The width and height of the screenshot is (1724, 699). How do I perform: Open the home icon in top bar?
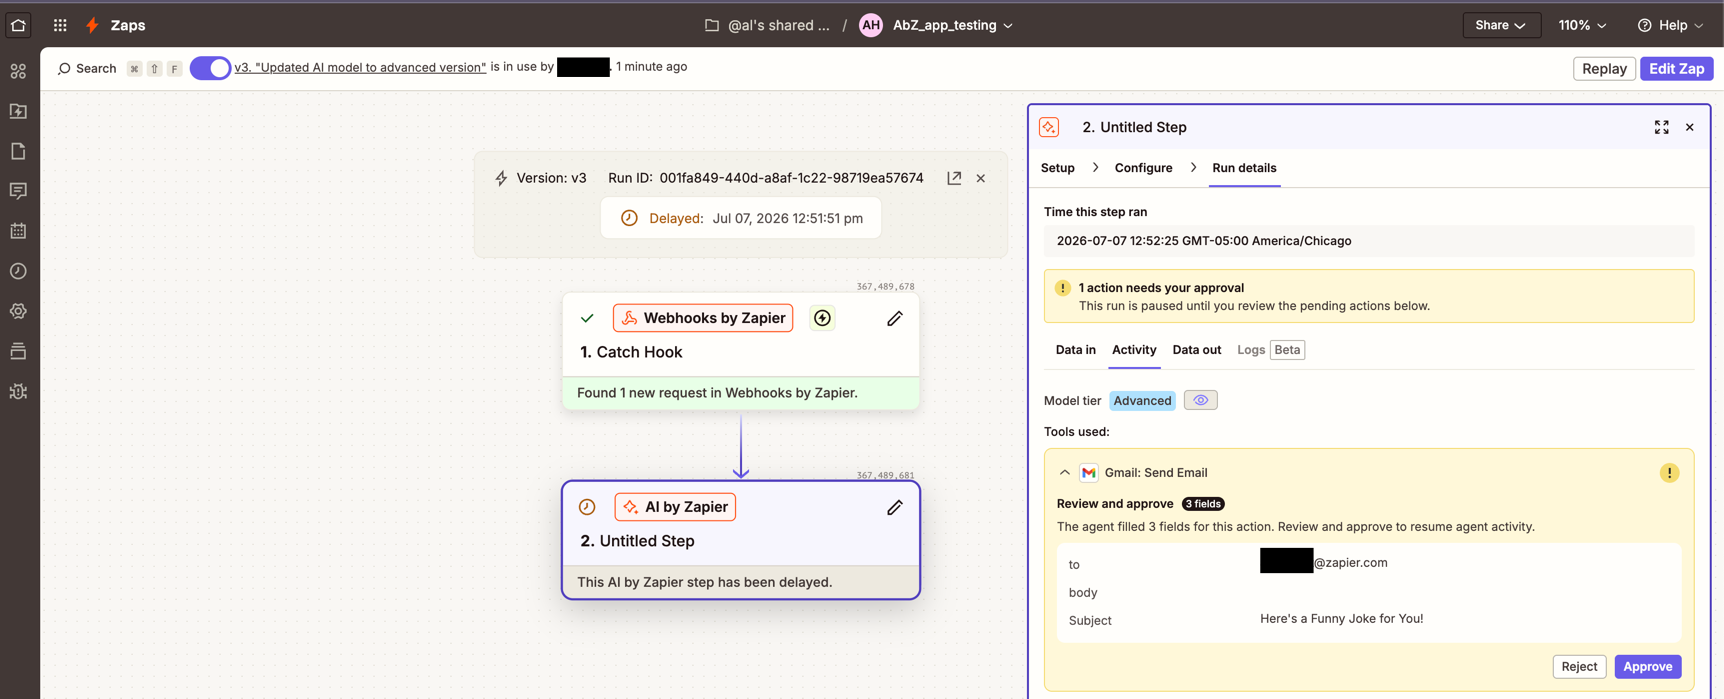click(x=18, y=25)
